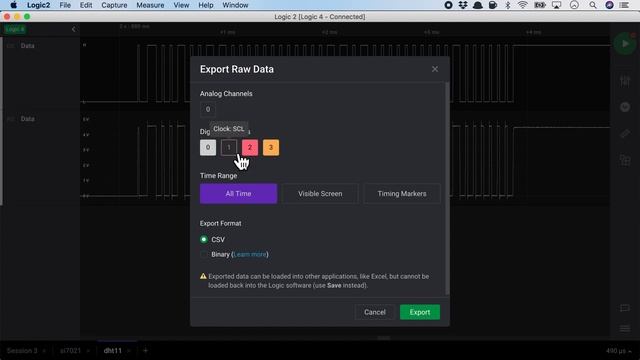640x360 pixels.
Task: Open the 490 µs zoom dropdown
Action: pyautogui.click(x=618, y=351)
